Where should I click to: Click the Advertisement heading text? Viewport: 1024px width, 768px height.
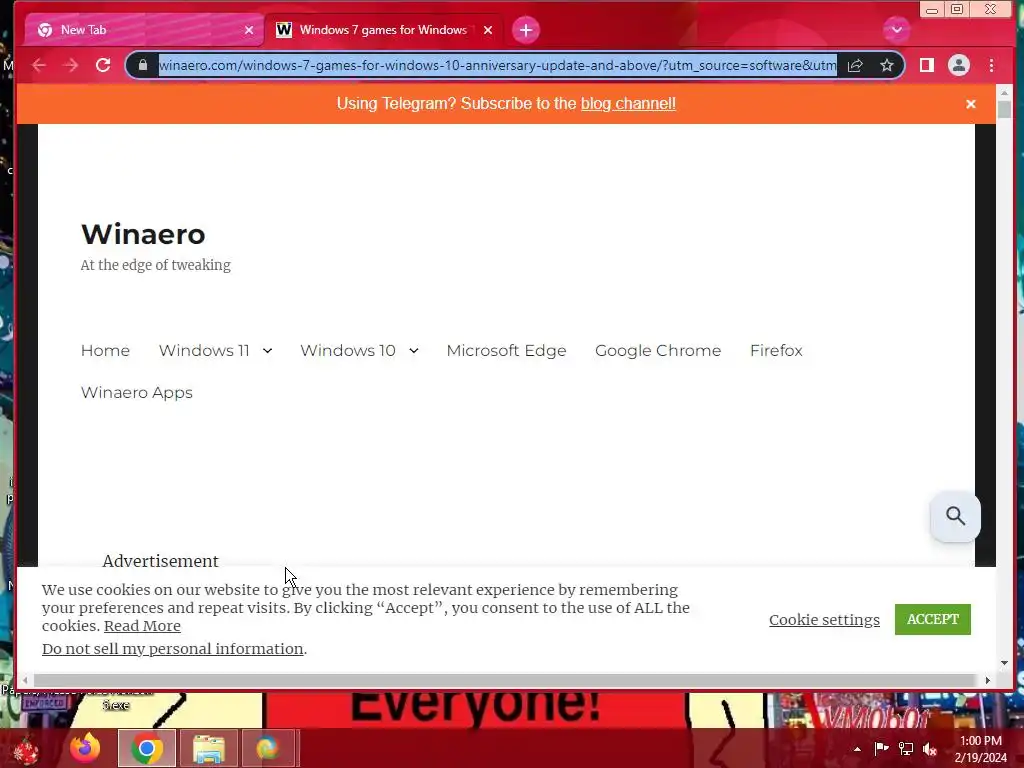coord(160,561)
